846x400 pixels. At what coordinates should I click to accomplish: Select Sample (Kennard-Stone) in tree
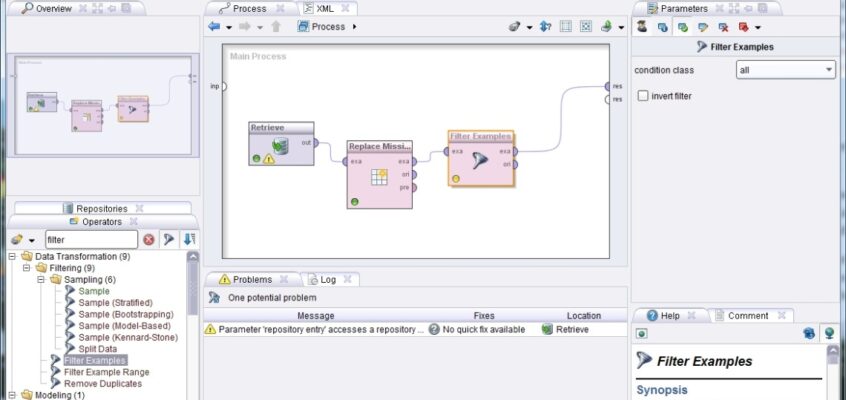128,337
